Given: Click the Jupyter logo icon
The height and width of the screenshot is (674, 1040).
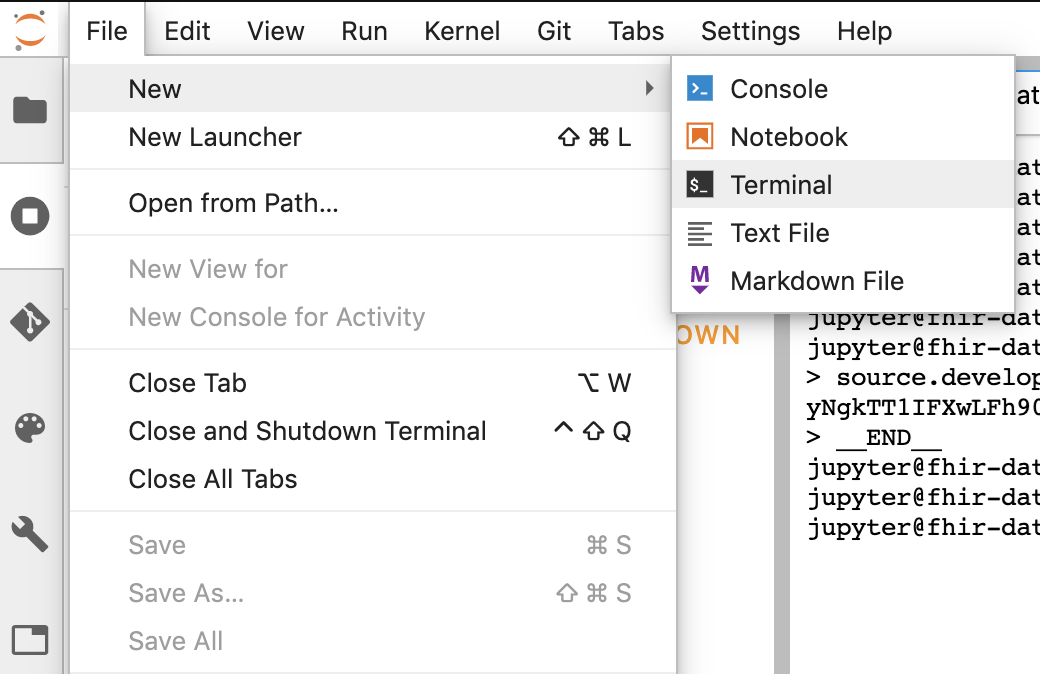Looking at the screenshot, I should coord(30,30).
